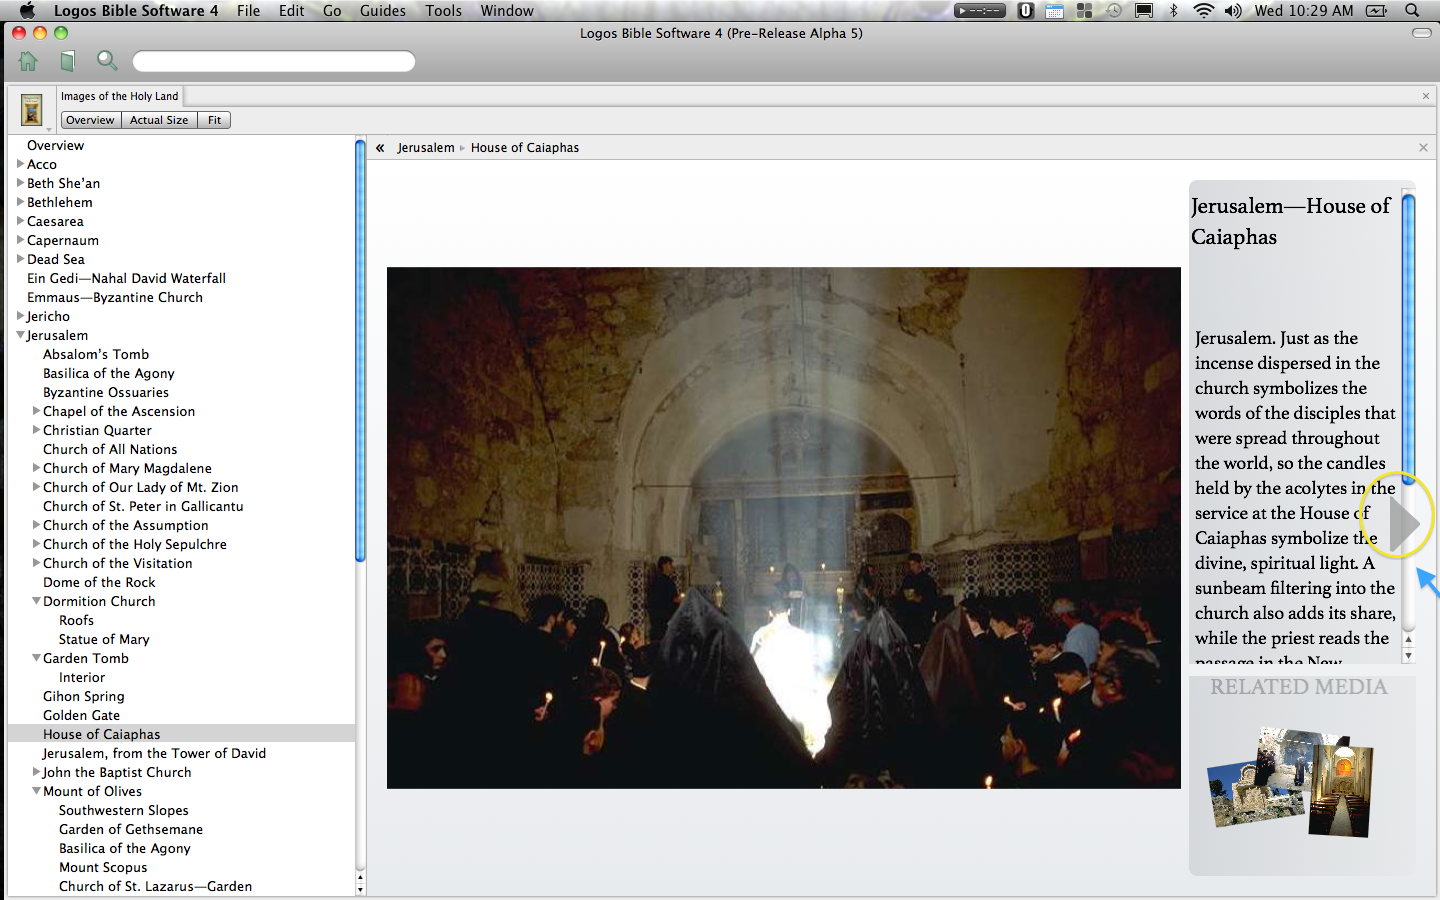Select Overview in the contents tree
Image resolution: width=1440 pixels, height=900 pixels.
(55, 146)
